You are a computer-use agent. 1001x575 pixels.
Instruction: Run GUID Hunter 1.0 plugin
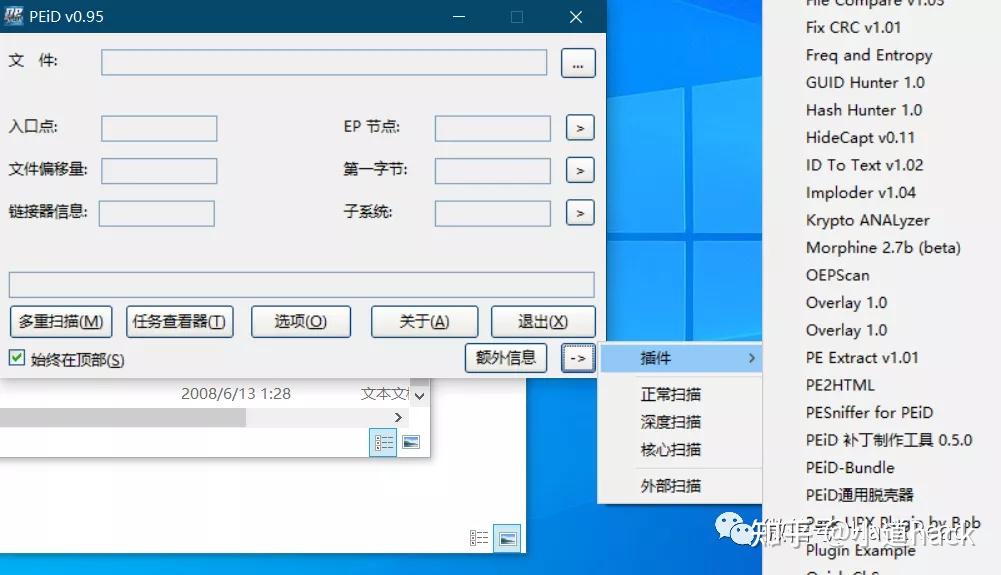click(x=865, y=82)
